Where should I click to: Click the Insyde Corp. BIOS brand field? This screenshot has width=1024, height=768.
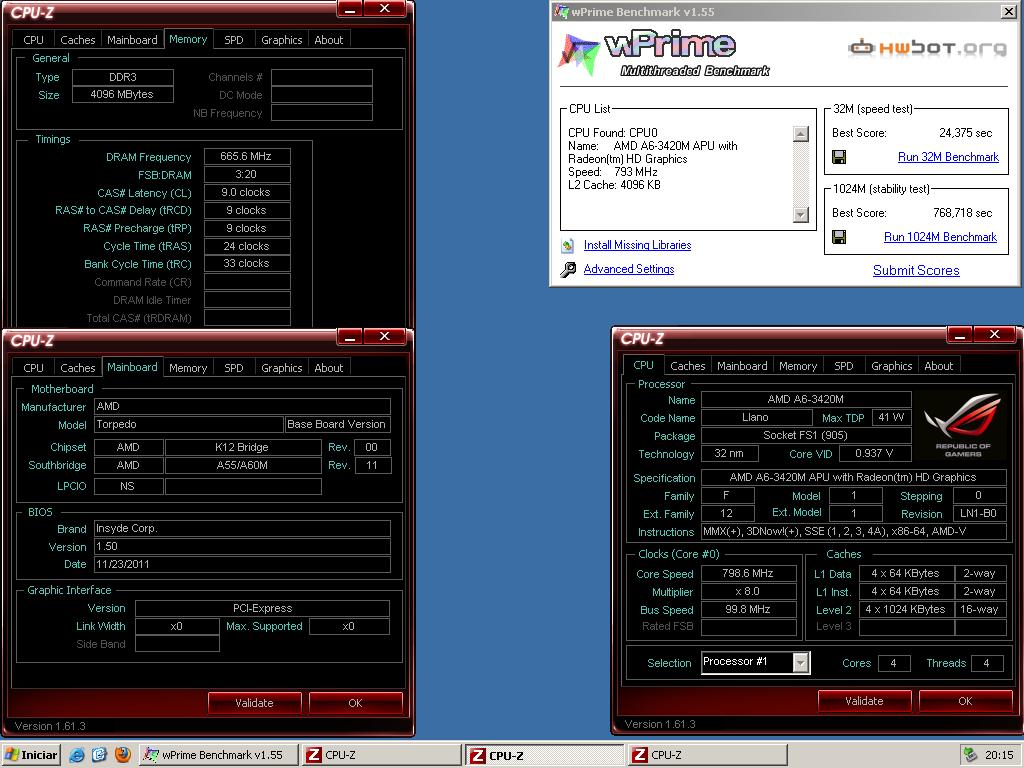click(x=242, y=528)
